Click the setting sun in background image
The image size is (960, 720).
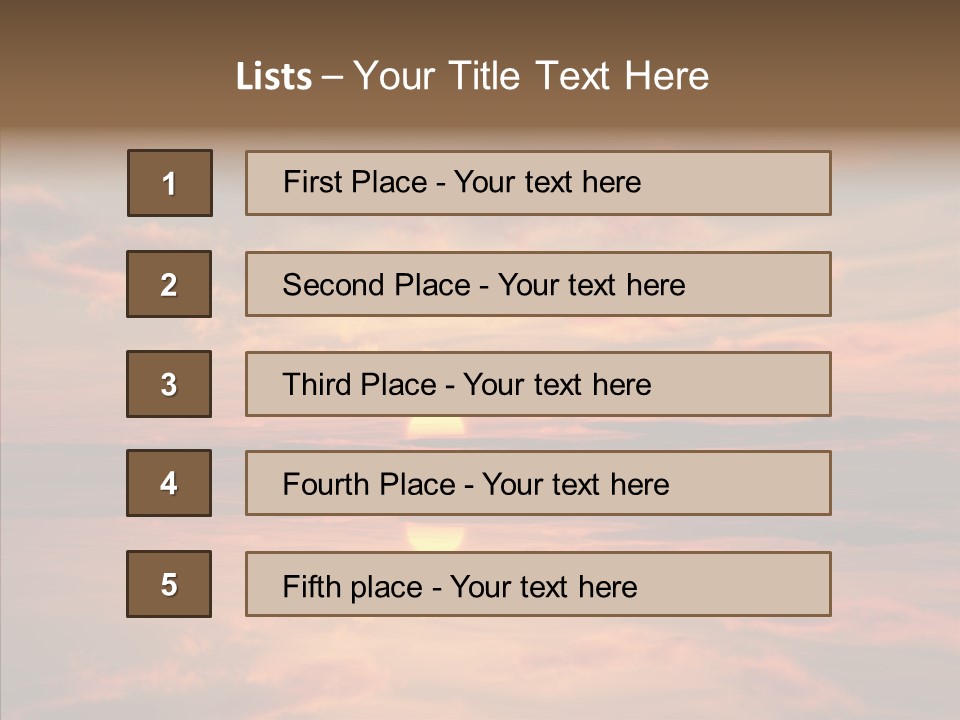click(x=436, y=428)
